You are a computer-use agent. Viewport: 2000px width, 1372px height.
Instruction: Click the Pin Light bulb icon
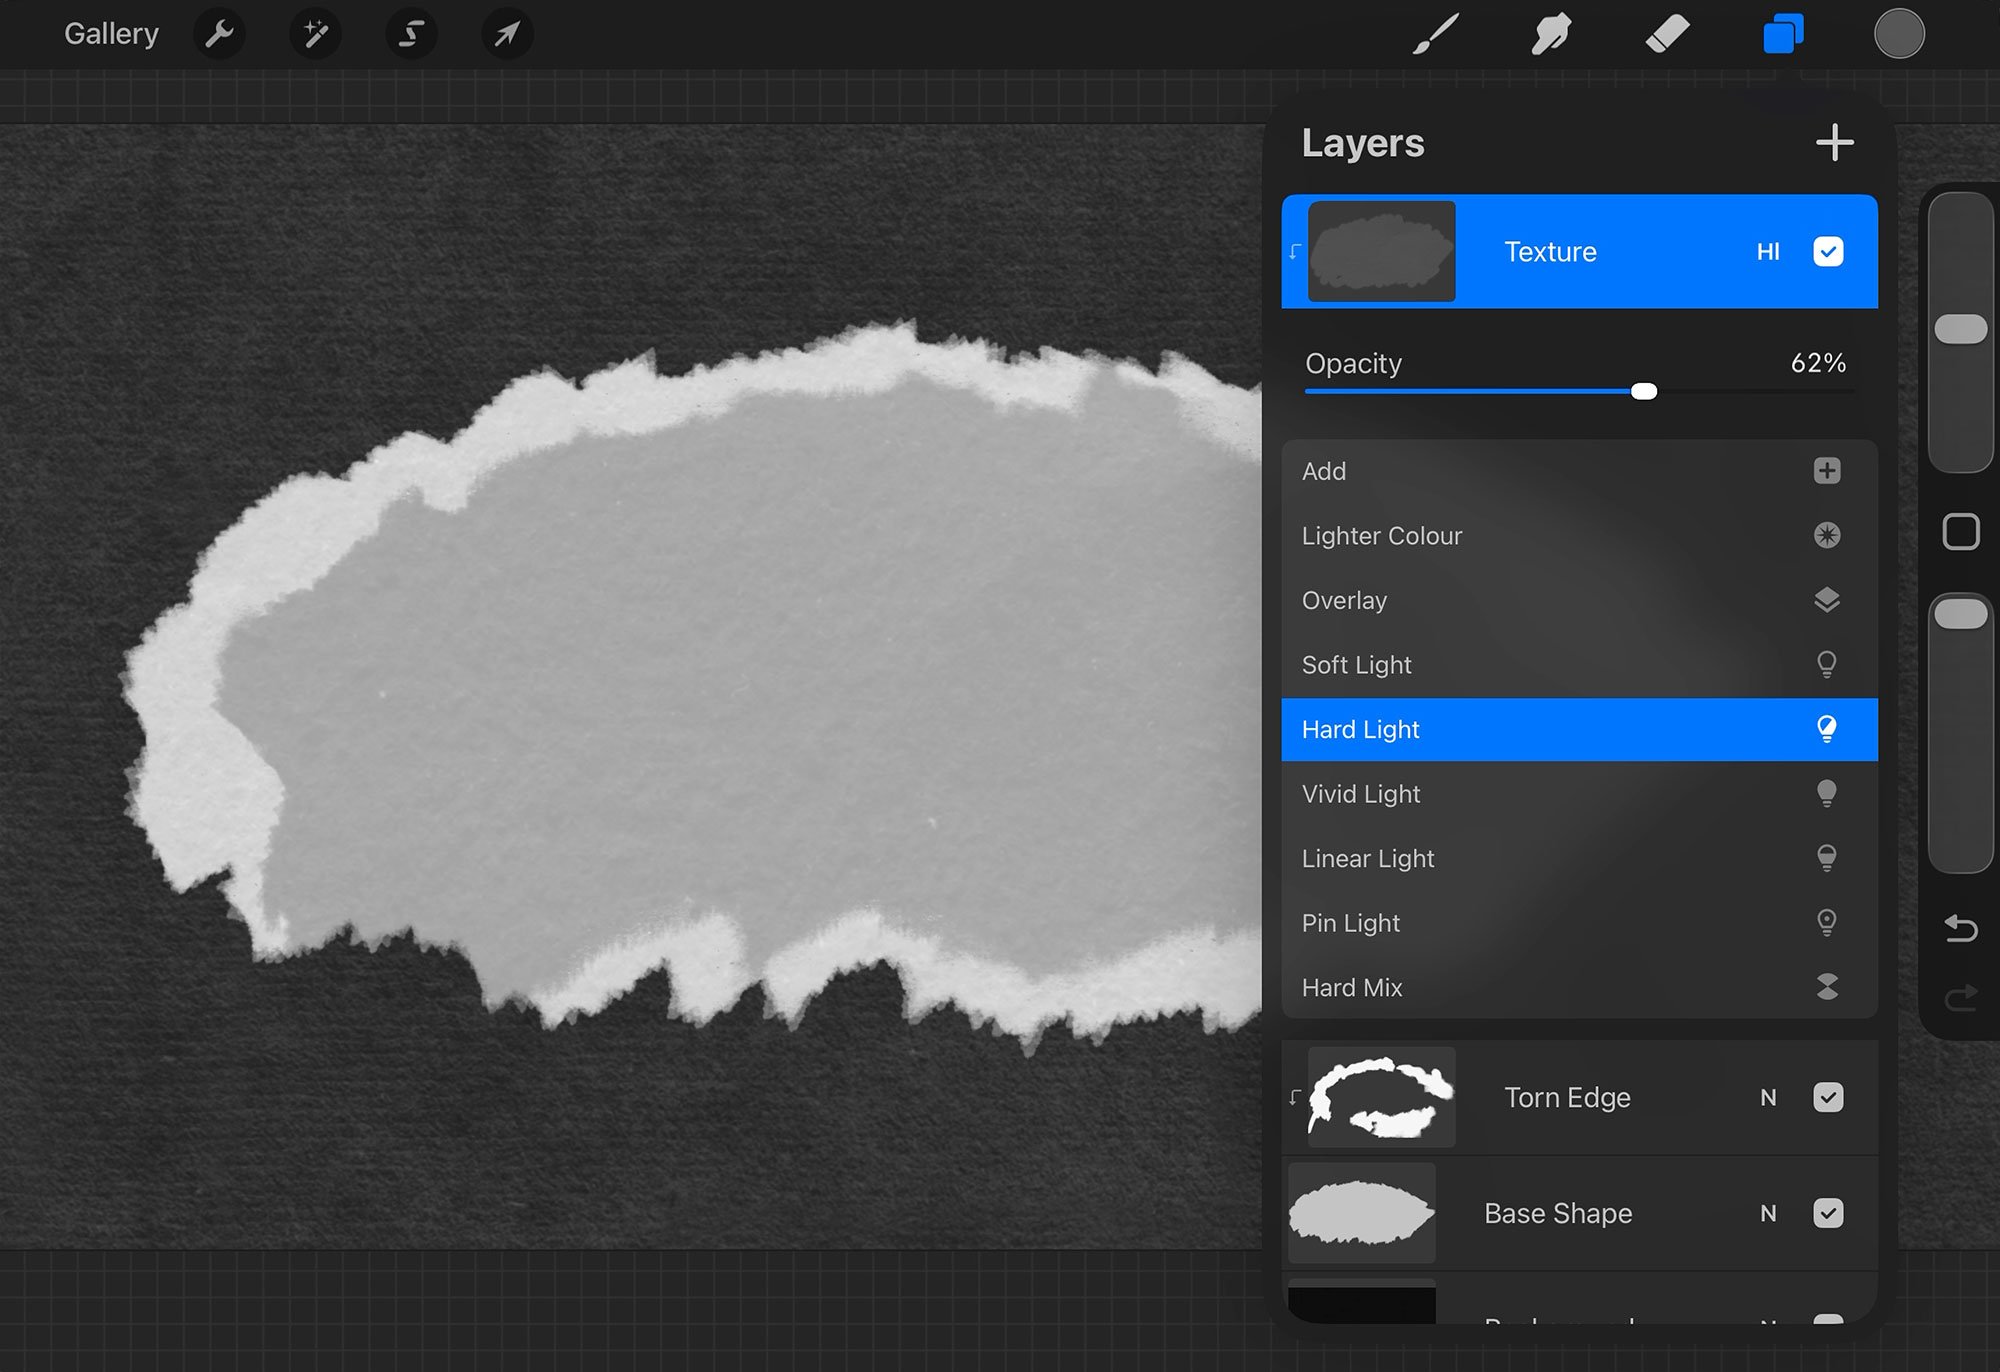click(x=1827, y=922)
